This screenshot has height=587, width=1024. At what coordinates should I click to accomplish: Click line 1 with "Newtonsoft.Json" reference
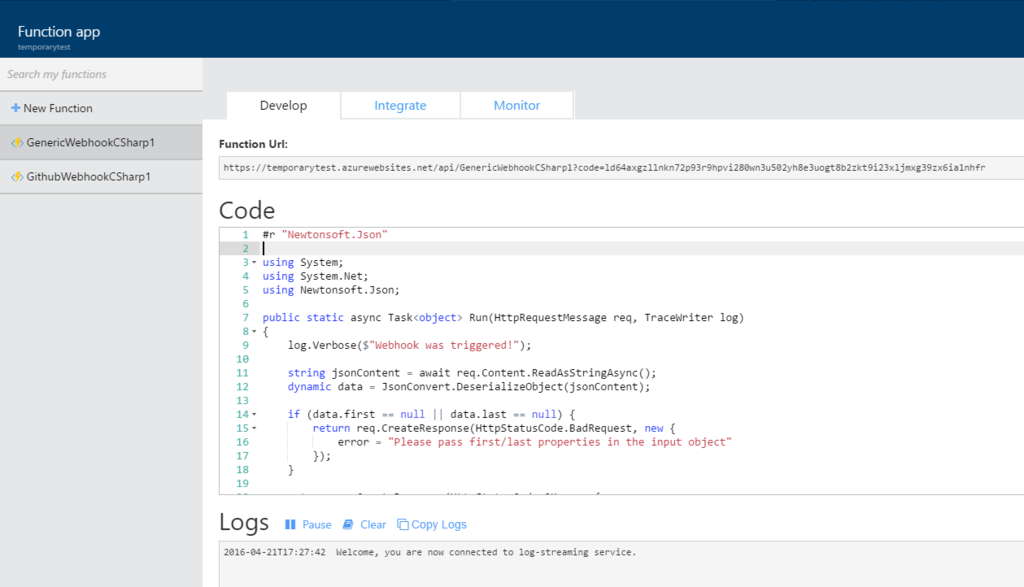[x=325, y=234]
